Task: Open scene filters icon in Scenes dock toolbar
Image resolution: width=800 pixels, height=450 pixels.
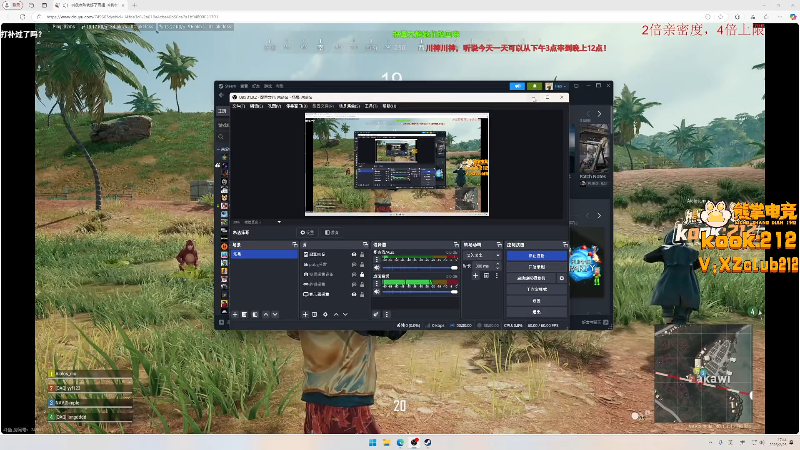Action: 255,315
